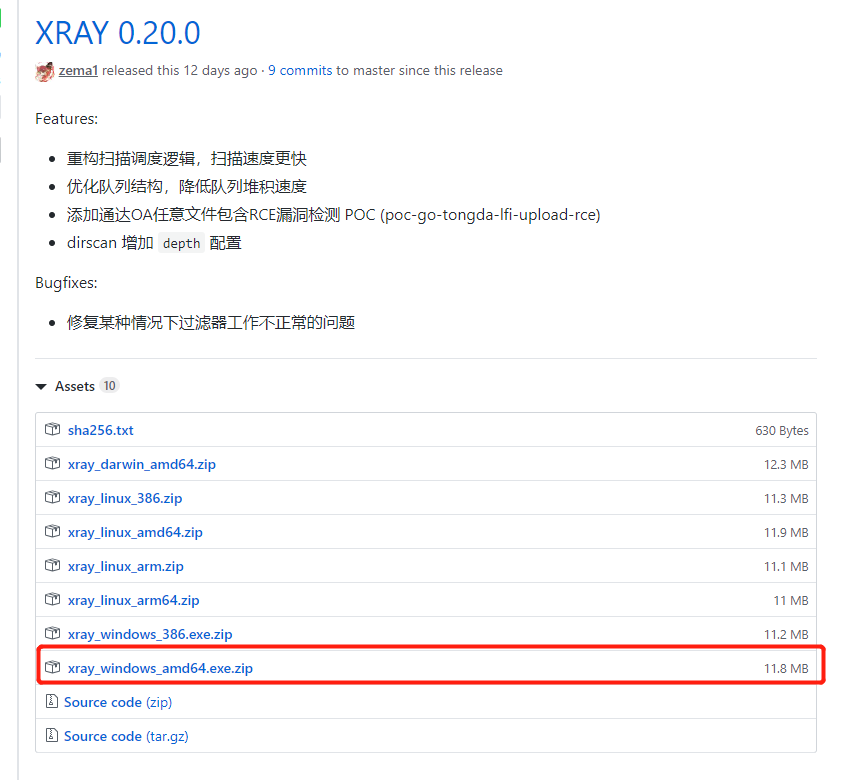The image size is (864, 780).
Task: Download xray_darwin_amd64.zip
Action: pos(142,464)
